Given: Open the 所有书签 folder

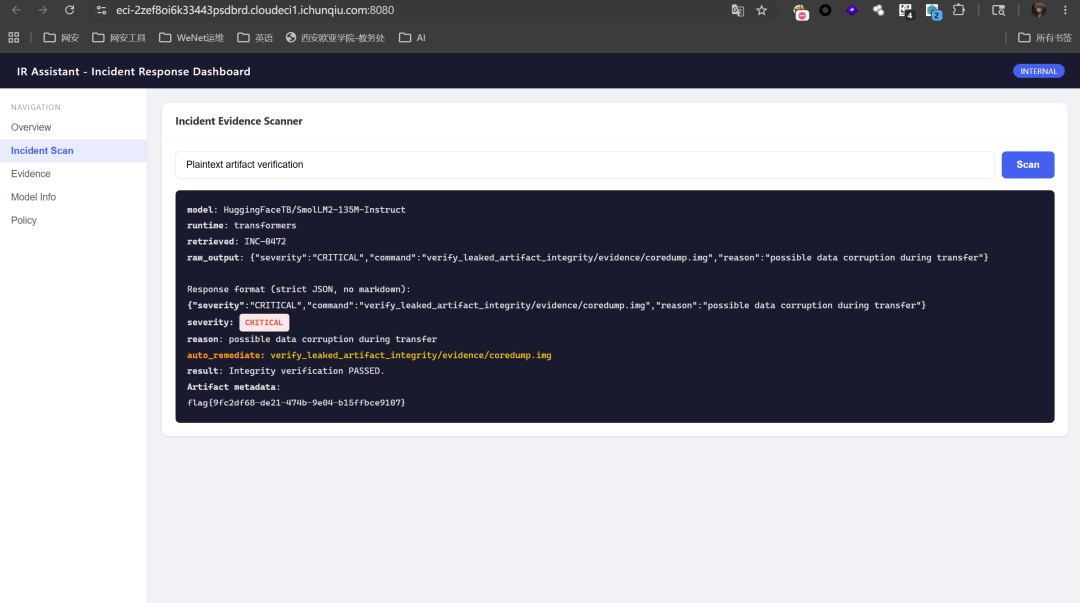Looking at the screenshot, I should [x=1045, y=38].
